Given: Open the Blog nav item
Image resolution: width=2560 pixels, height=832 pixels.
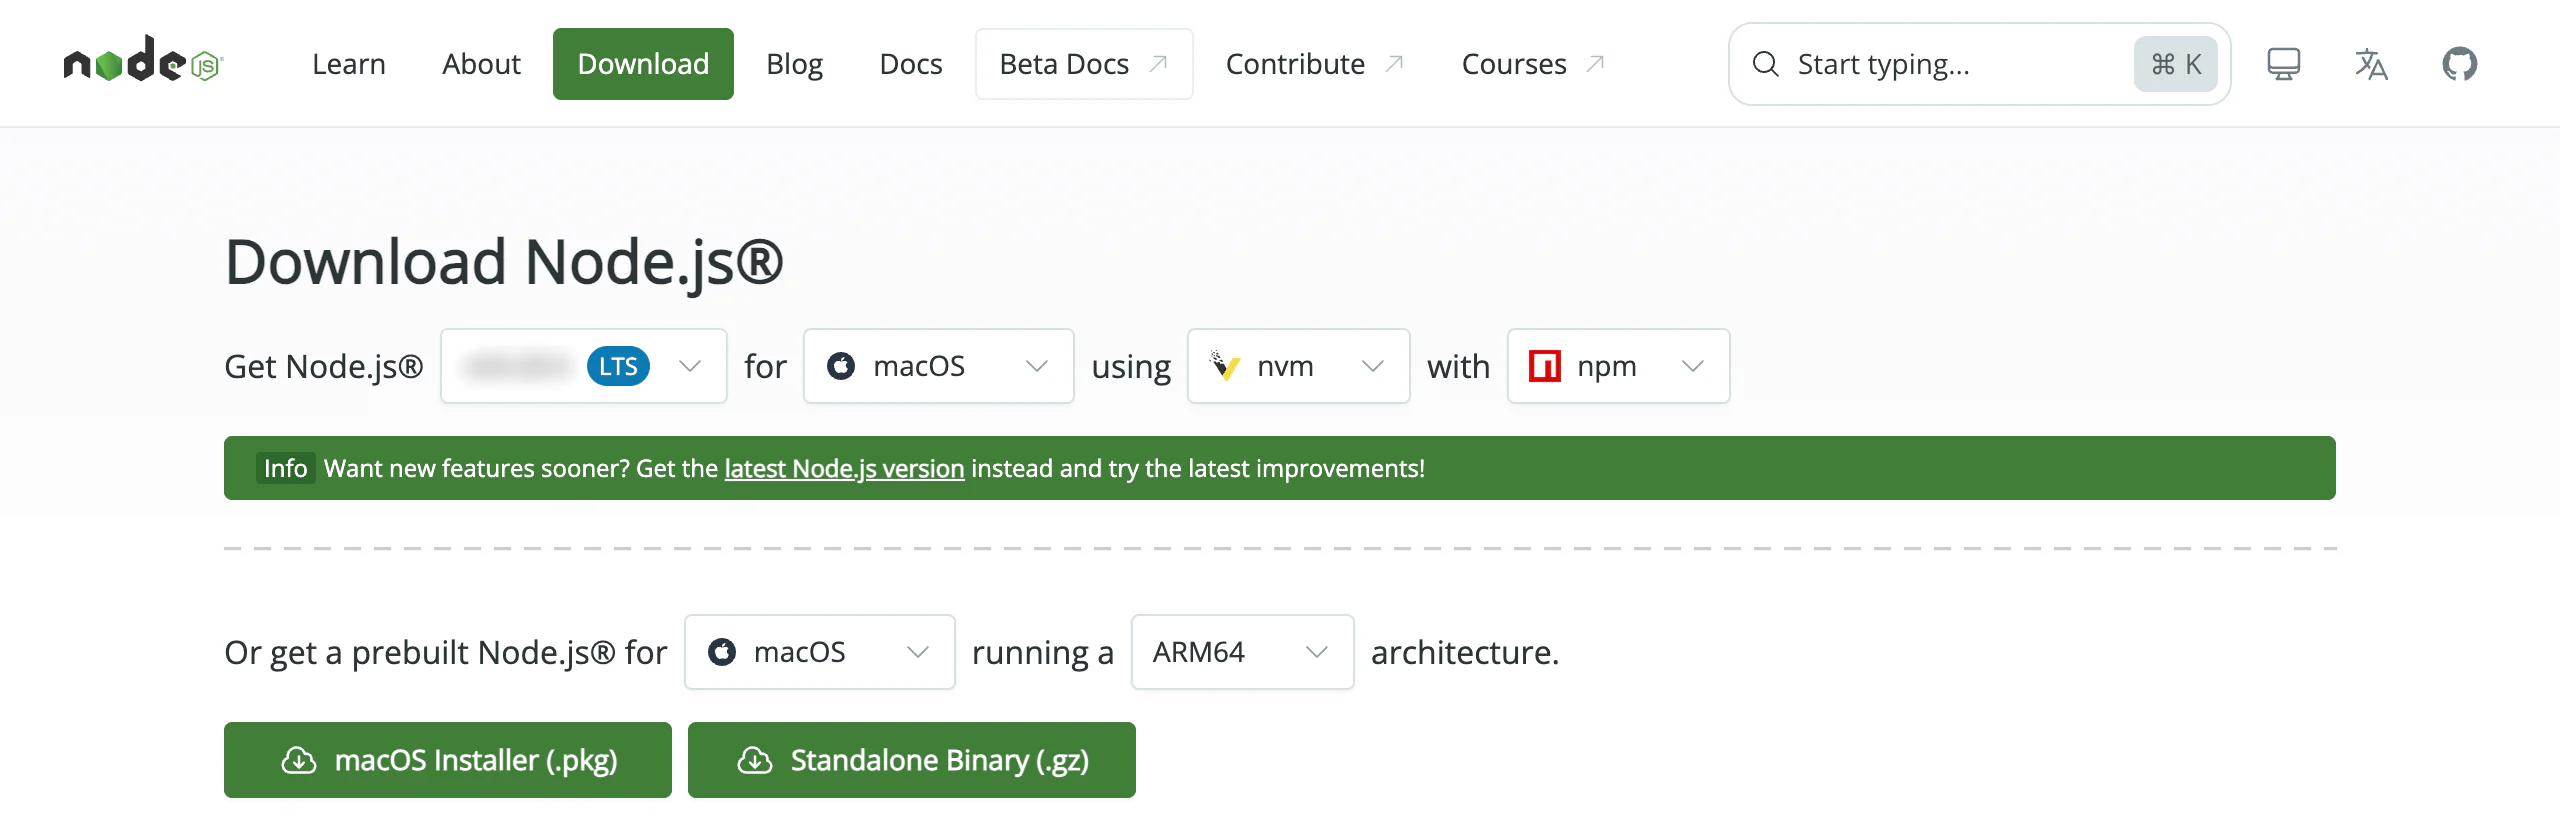Looking at the screenshot, I should point(794,64).
